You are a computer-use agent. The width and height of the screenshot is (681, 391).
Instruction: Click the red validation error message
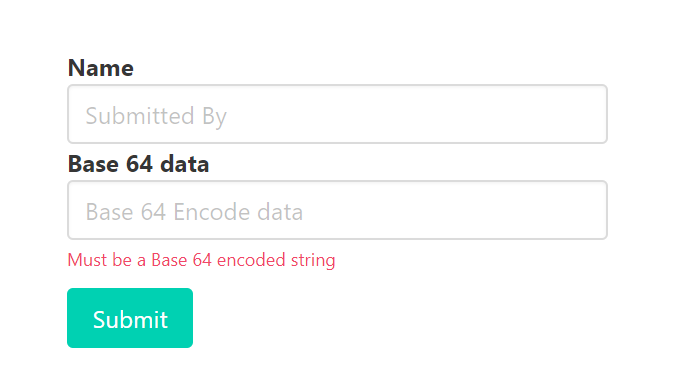tap(201, 260)
